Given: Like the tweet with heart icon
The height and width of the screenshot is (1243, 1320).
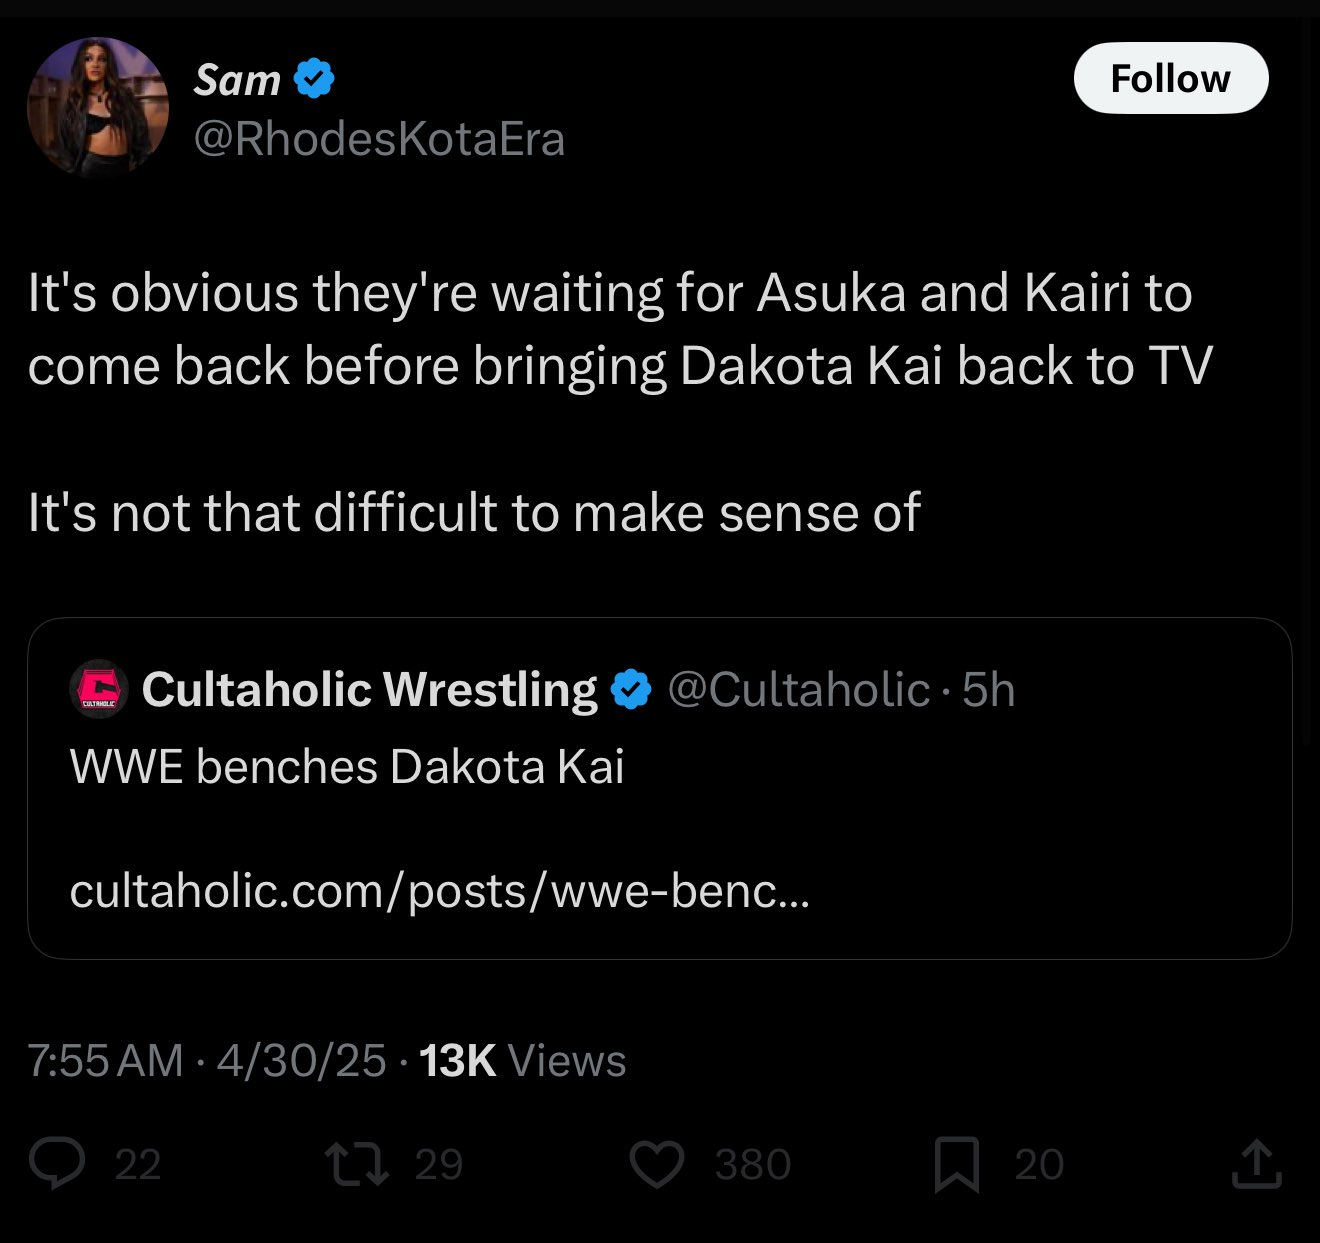Looking at the screenshot, I should click(657, 1164).
